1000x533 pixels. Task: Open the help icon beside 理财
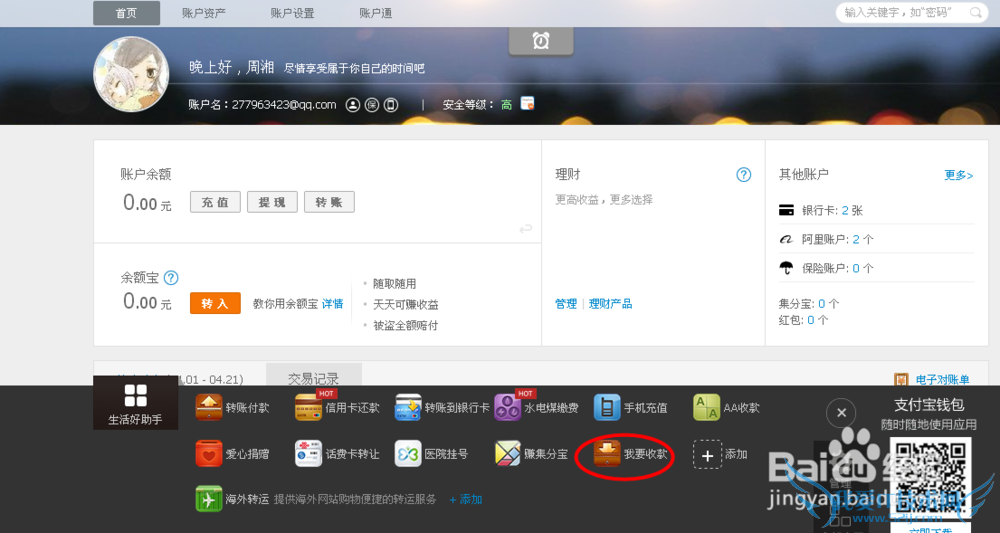coord(744,174)
